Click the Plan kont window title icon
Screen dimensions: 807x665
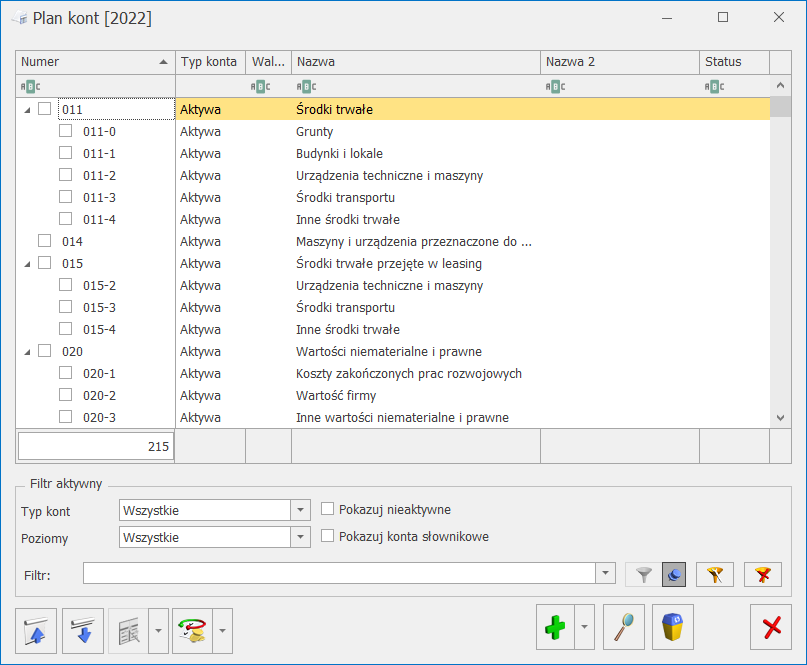[20, 19]
